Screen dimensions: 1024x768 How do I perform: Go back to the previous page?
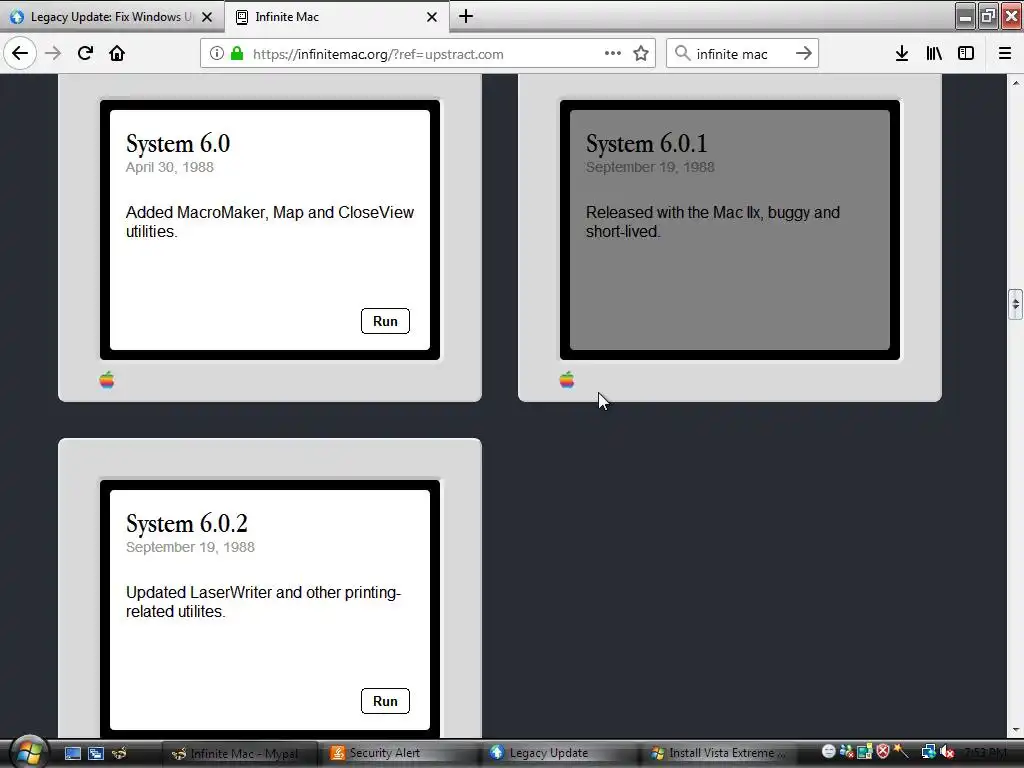pyautogui.click(x=20, y=54)
